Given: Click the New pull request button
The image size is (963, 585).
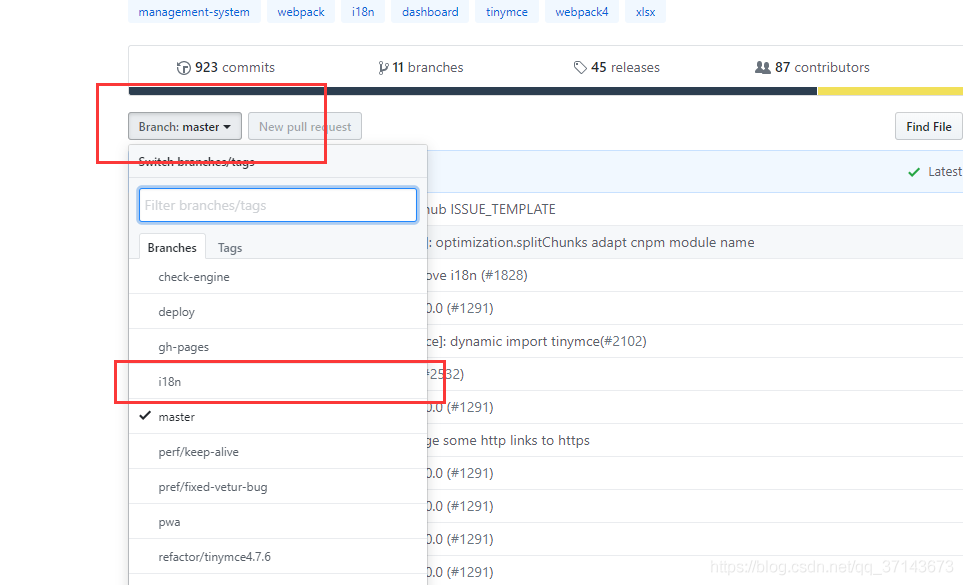Looking at the screenshot, I should 305,127.
